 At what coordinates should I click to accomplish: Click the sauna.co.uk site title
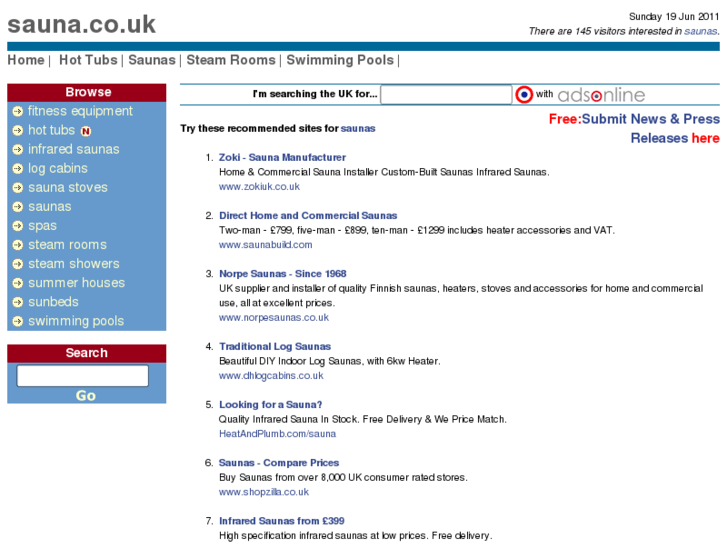point(82,24)
